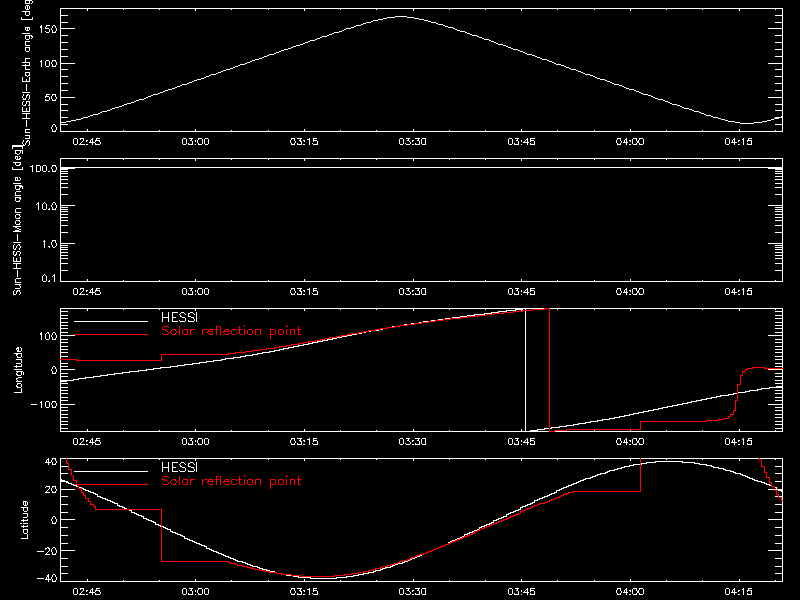Click 04:00 time label under Latitude plot
This screenshot has width=800, height=600.
coord(630,591)
